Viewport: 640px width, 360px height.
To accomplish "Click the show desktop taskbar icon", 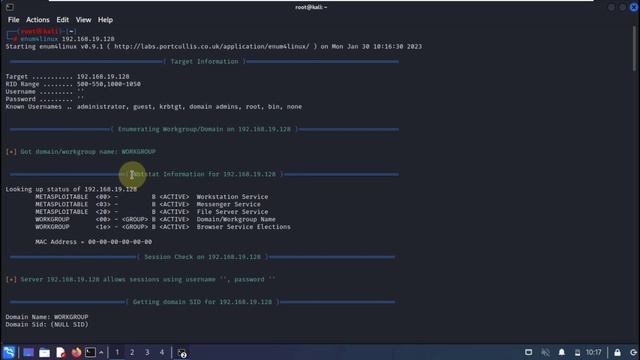I will 29,352.
